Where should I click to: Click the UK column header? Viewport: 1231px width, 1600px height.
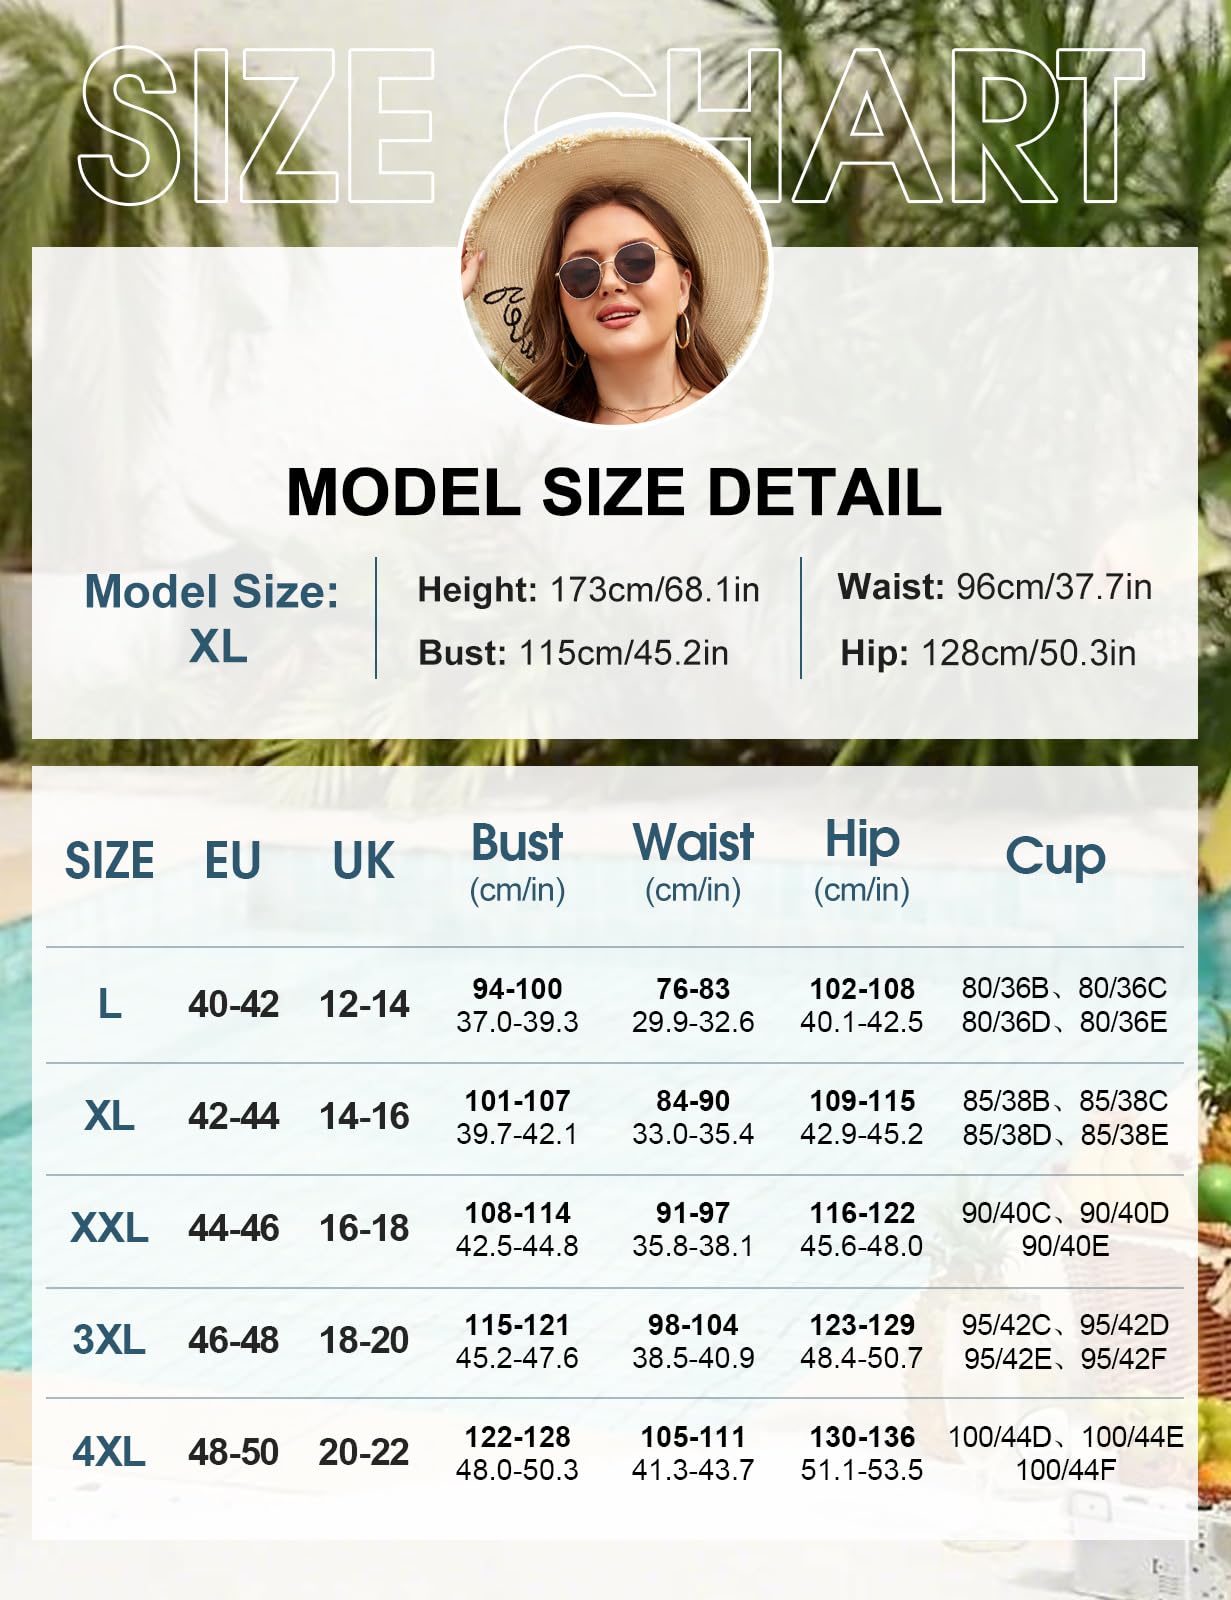(364, 860)
